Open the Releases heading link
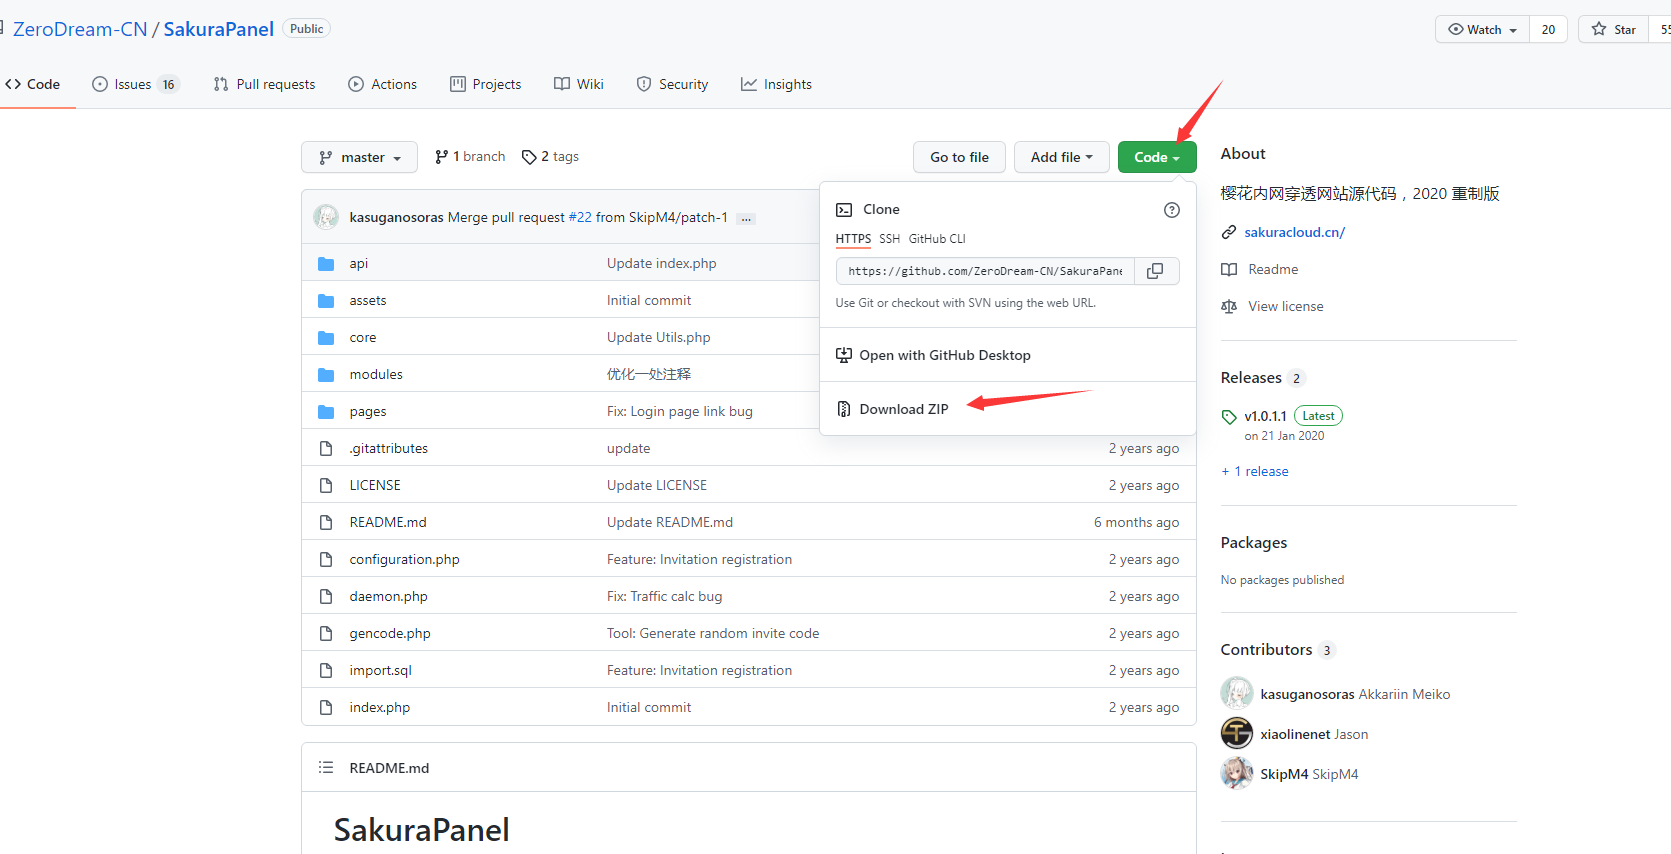 [1251, 378]
